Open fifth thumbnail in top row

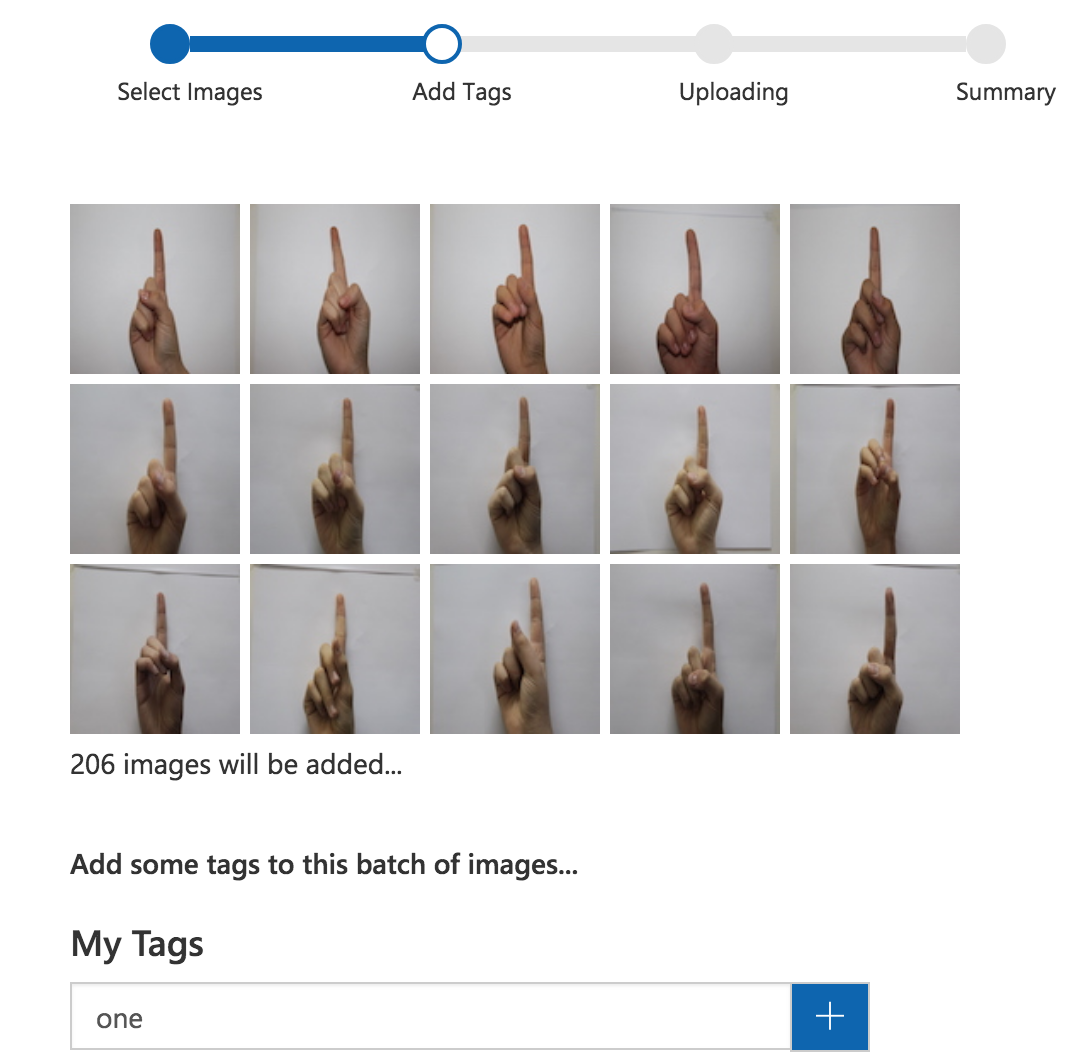[875, 289]
